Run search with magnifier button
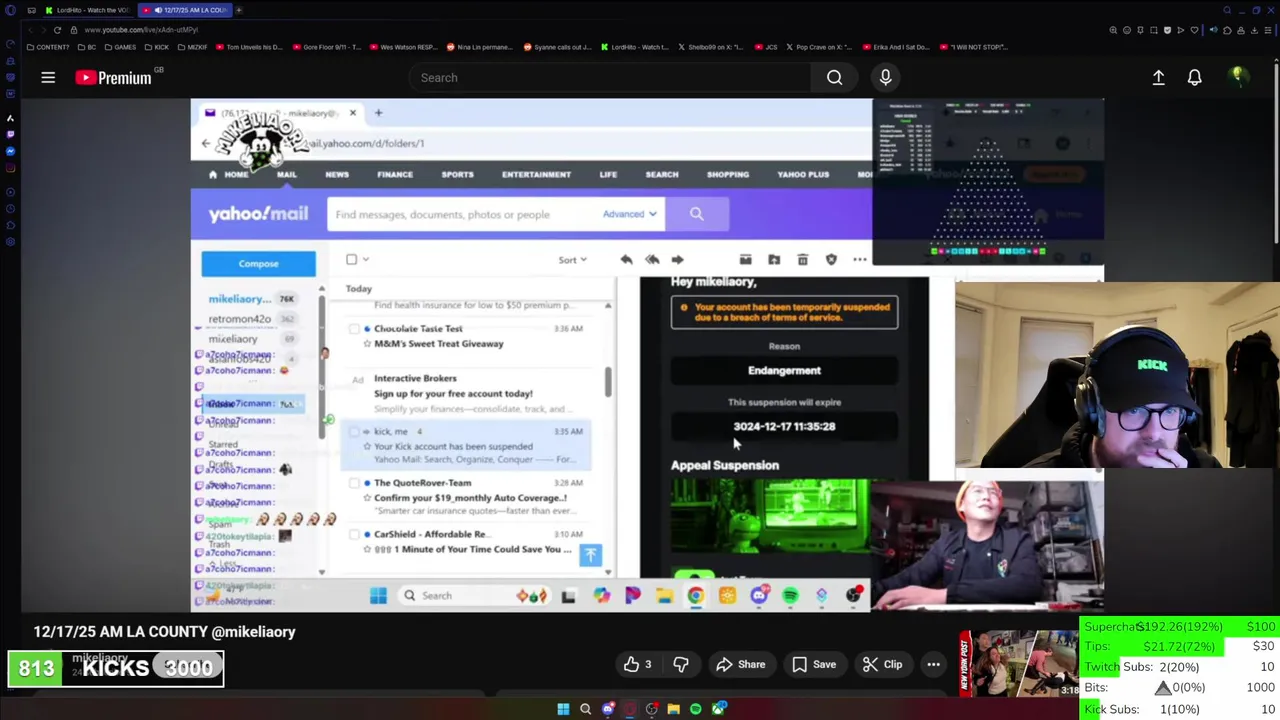1280x720 pixels. 834,77
